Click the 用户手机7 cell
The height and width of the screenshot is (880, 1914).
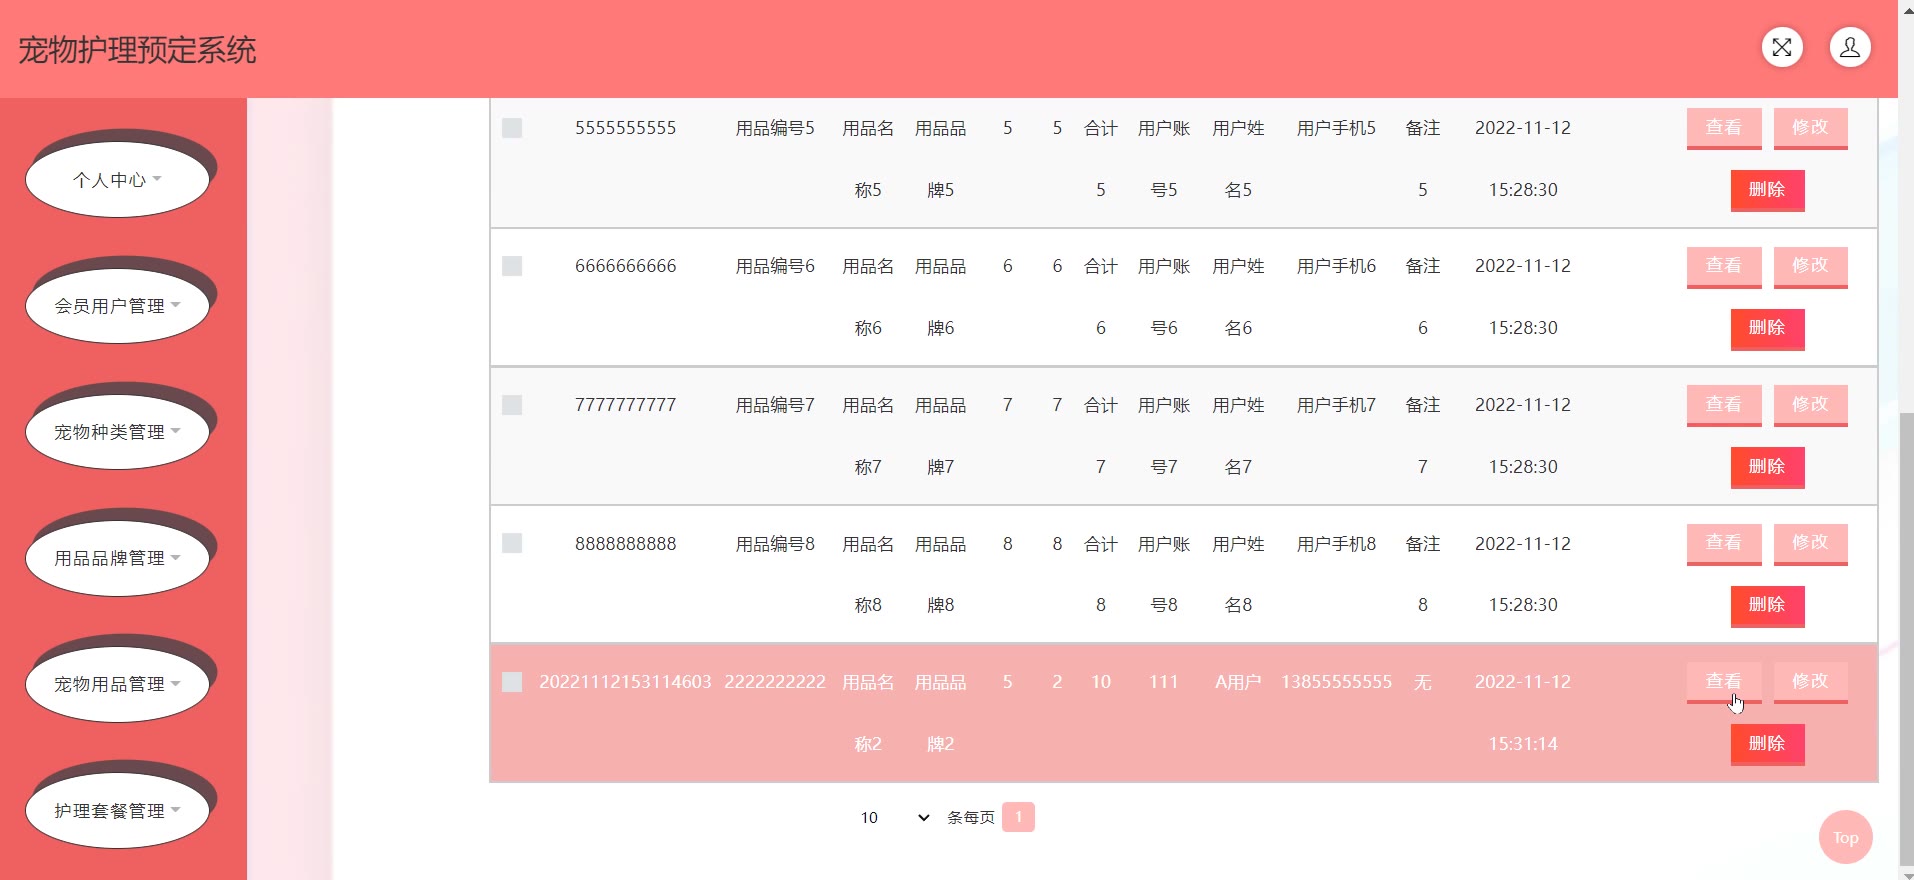[1336, 405]
